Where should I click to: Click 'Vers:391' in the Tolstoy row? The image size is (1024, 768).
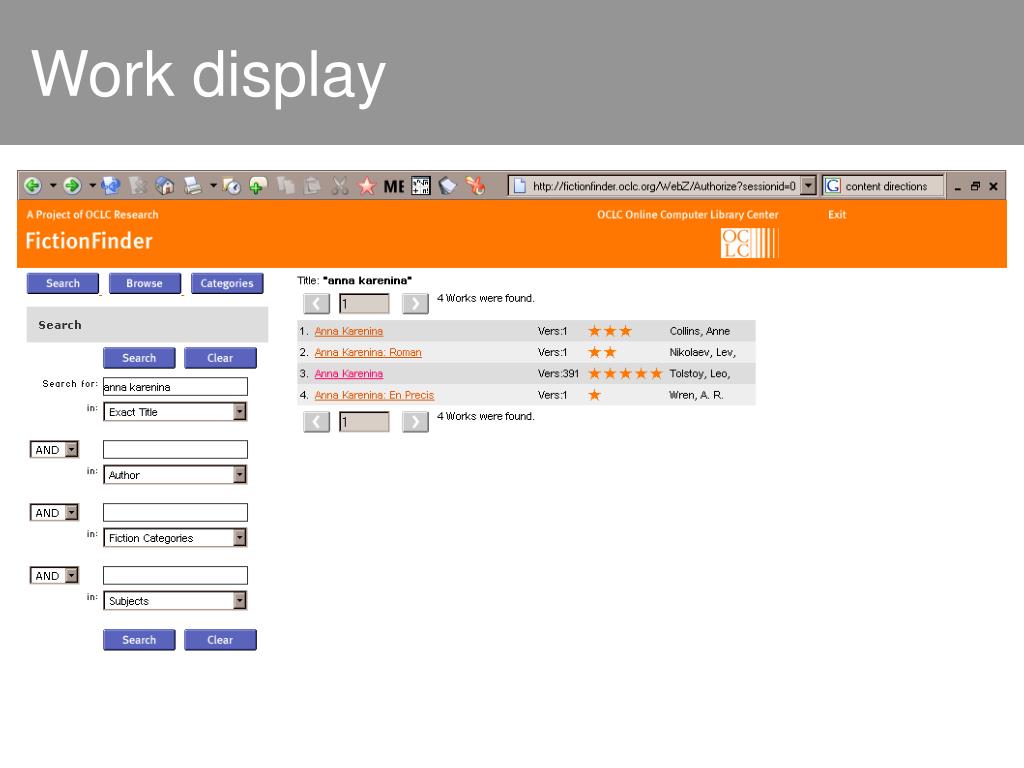(558, 374)
